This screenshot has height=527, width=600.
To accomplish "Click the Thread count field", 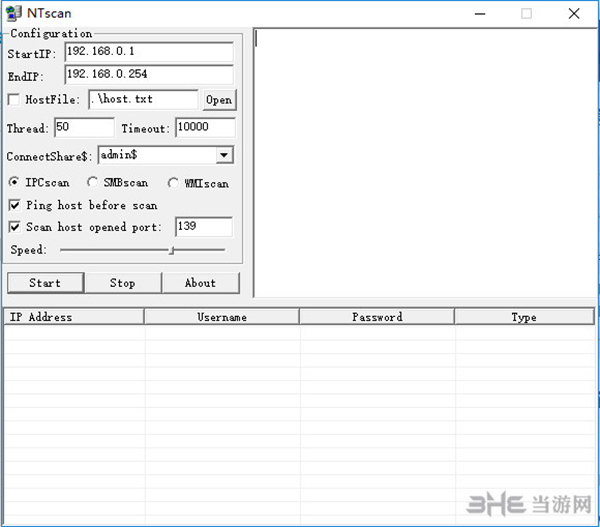I will (x=84, y=127).
